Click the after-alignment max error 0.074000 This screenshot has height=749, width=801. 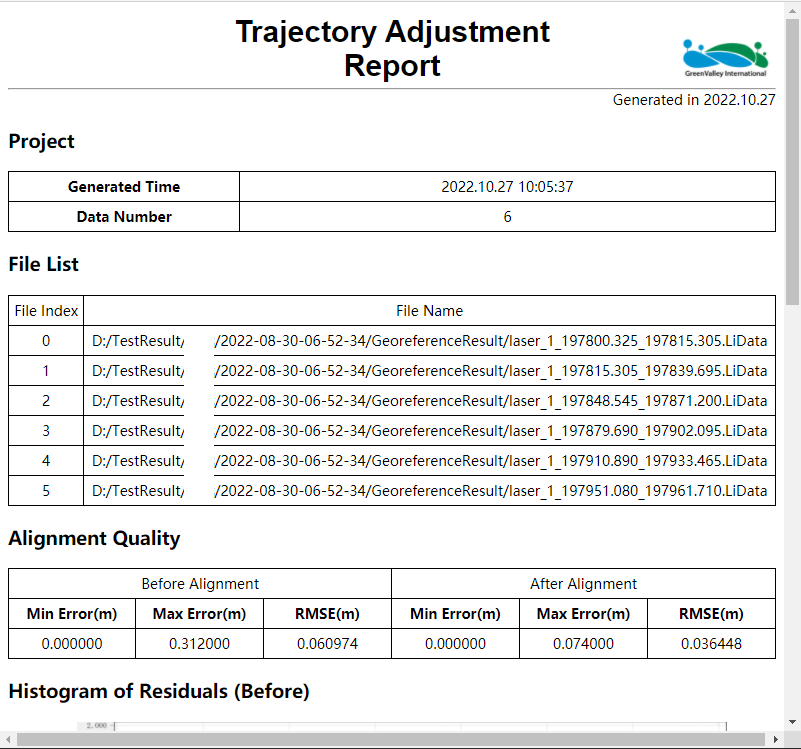click(x=583, y=644)
